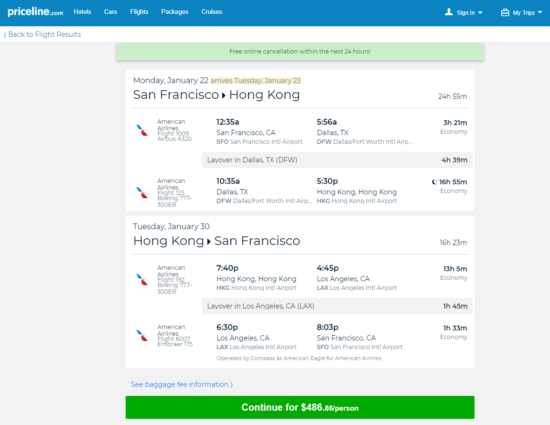Image resolution: width=550 pixels, height=425 pixels.
Task: Click American Airlines logo for Flight 6007
Action: coord(142,336)
